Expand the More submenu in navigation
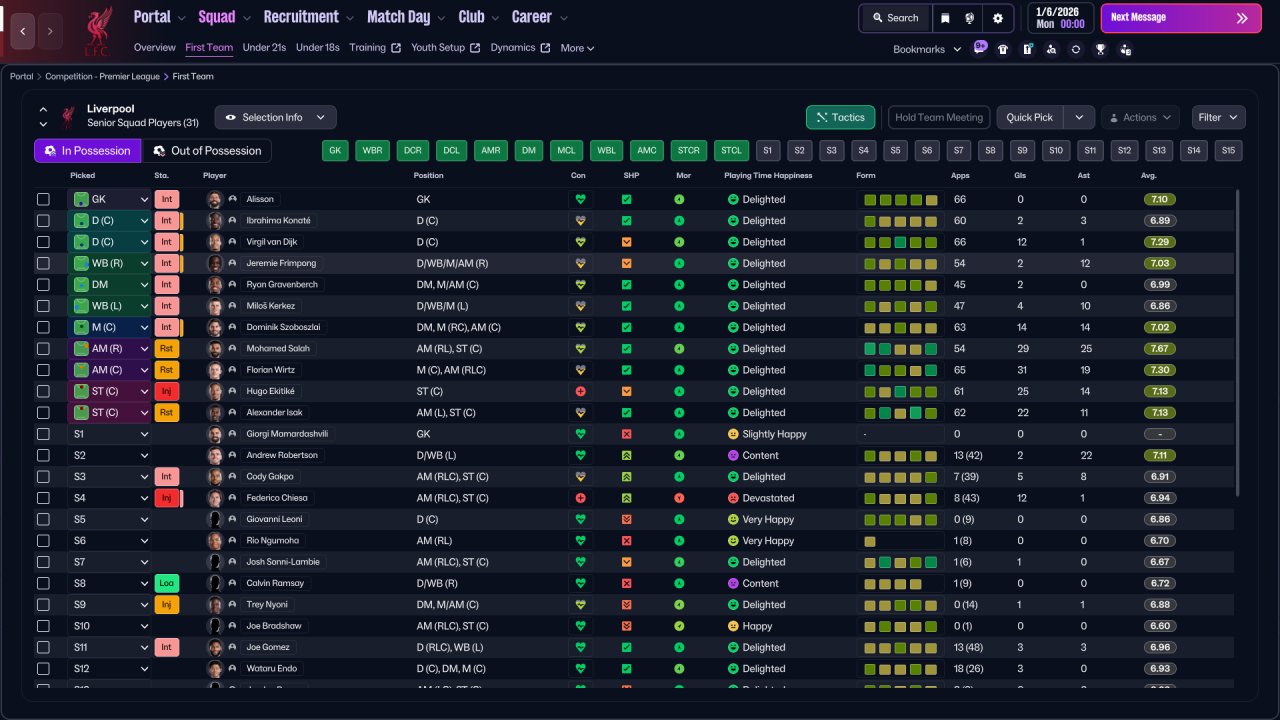This screenshot has width=1280, height=720. [577, 48]
